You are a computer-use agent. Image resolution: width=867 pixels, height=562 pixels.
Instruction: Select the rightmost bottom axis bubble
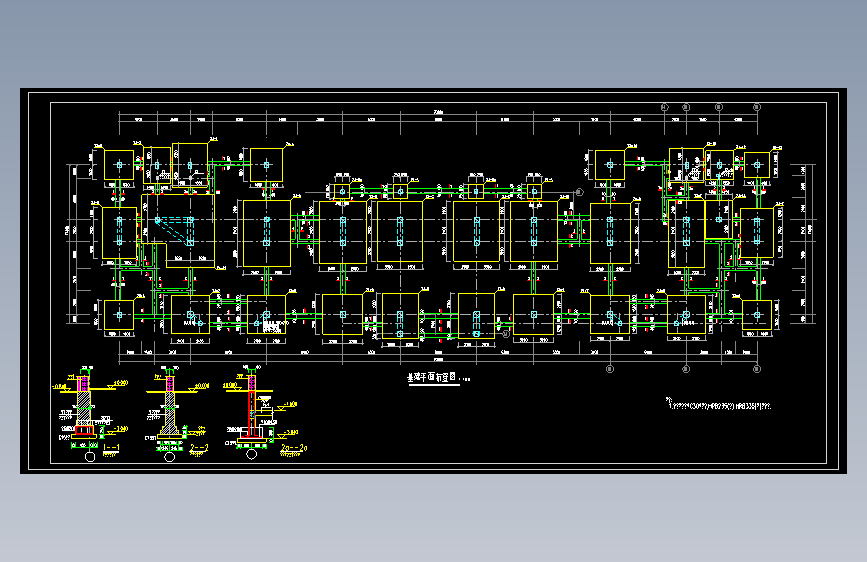[x=757, y=368]
